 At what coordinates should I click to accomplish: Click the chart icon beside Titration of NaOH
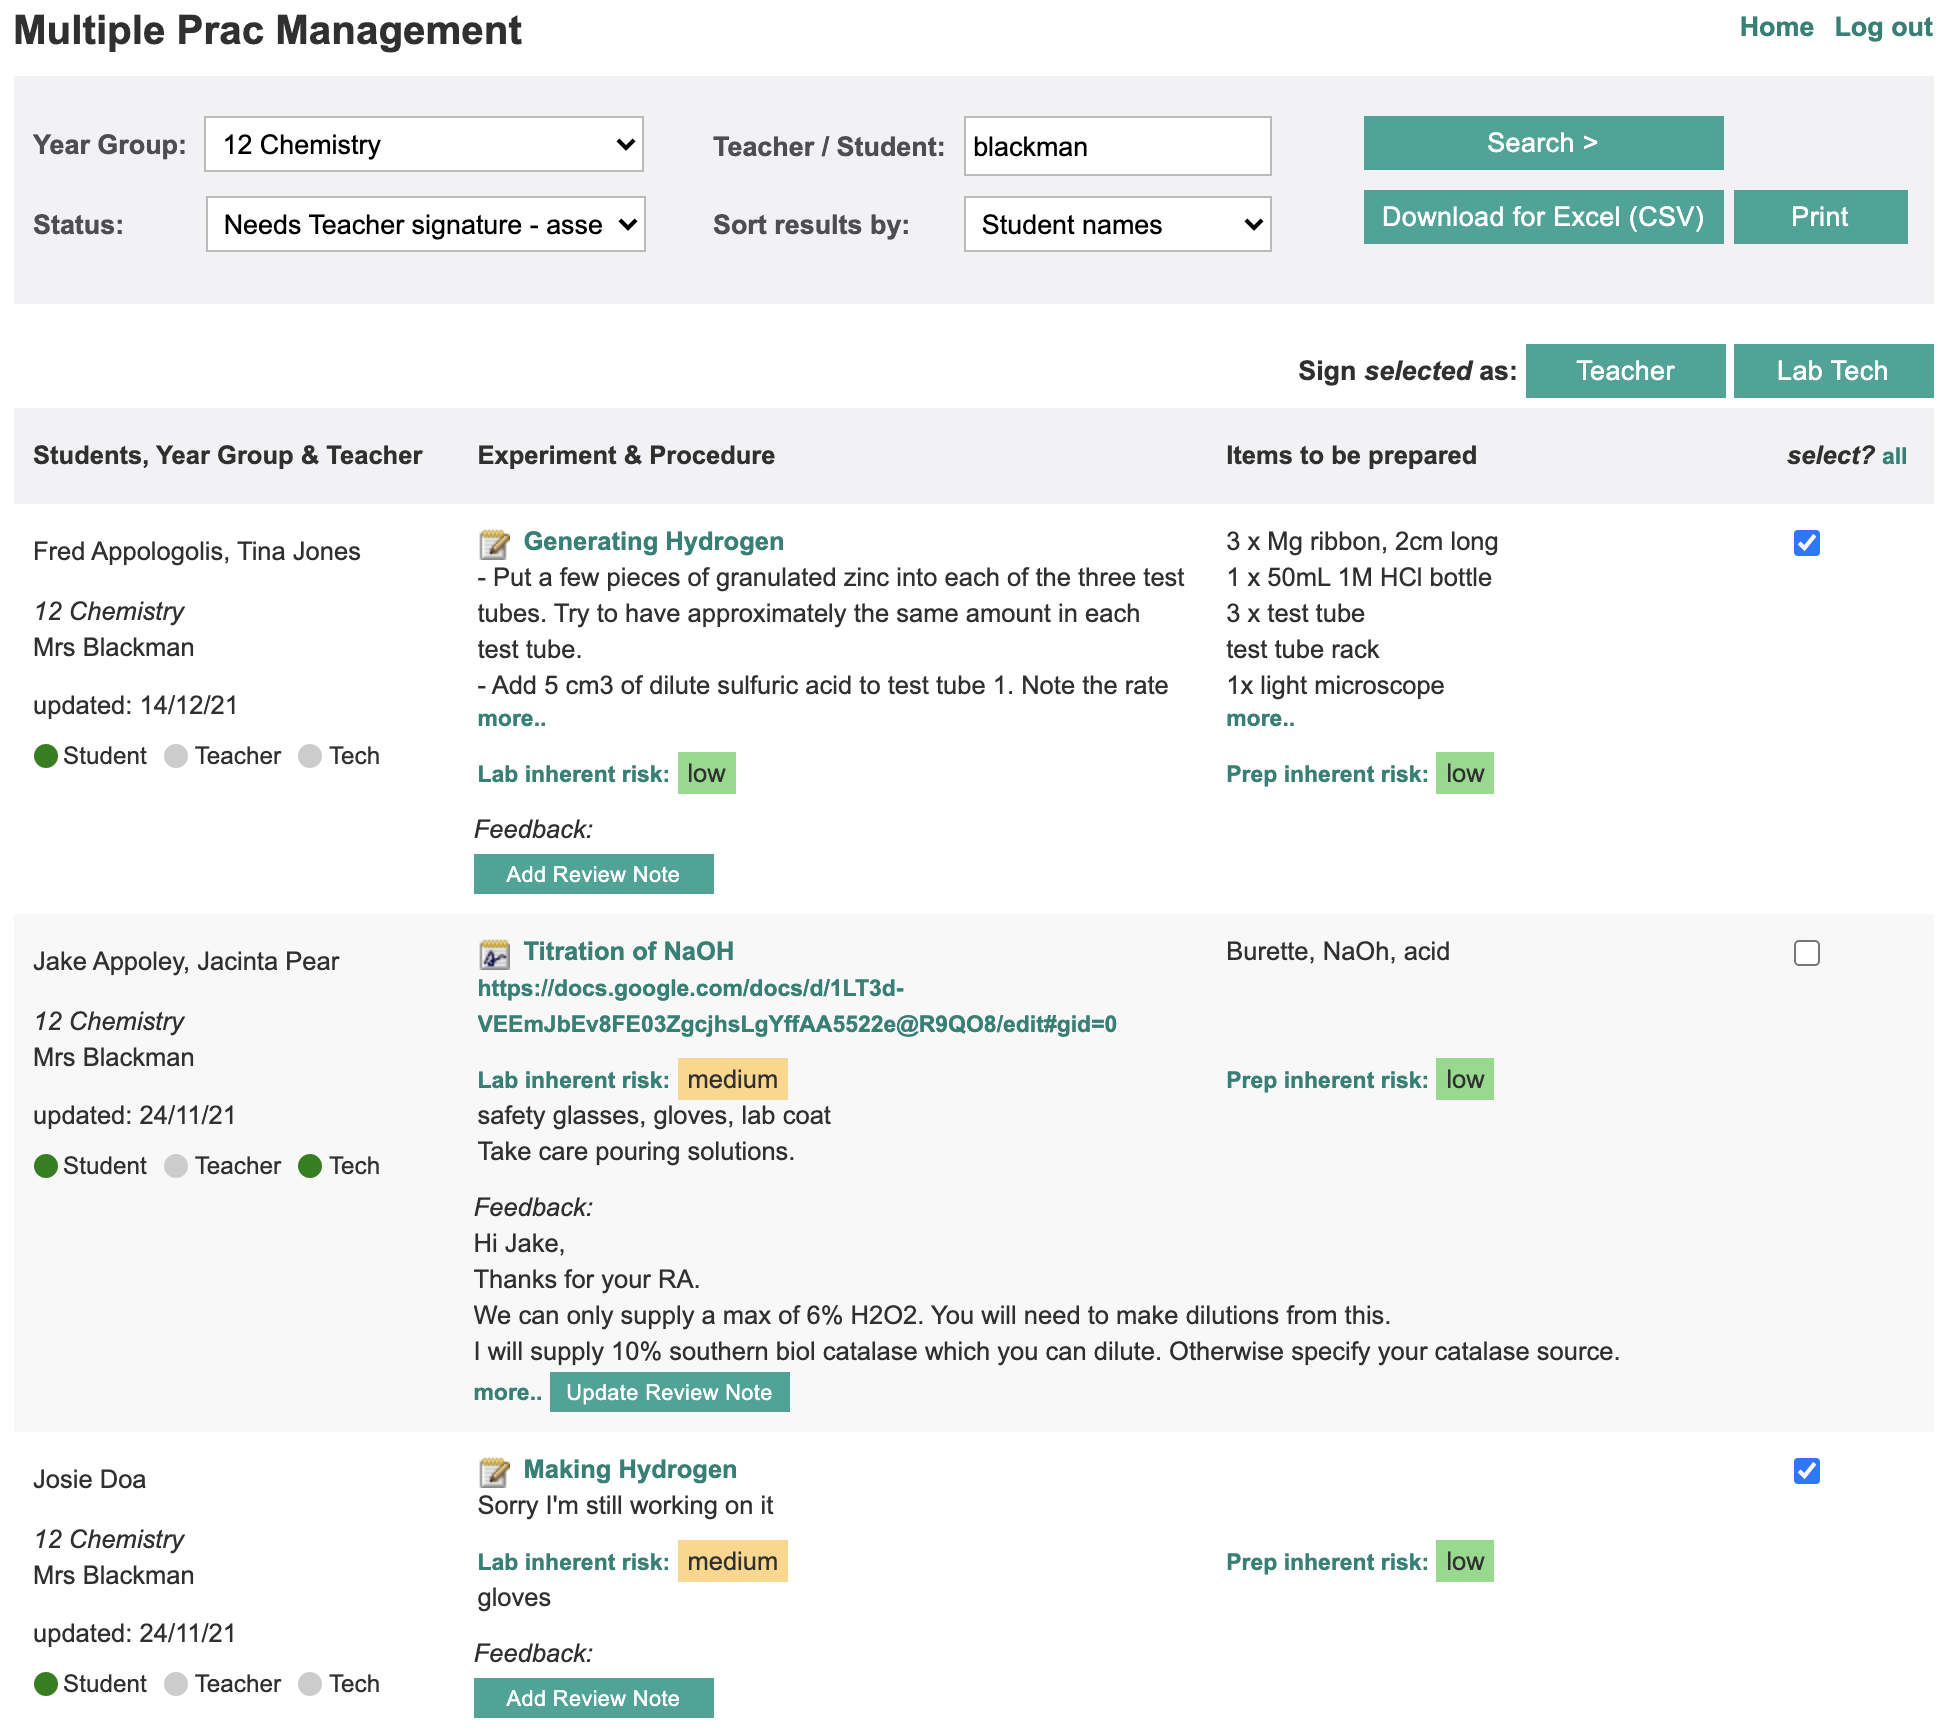click(492, 954)
